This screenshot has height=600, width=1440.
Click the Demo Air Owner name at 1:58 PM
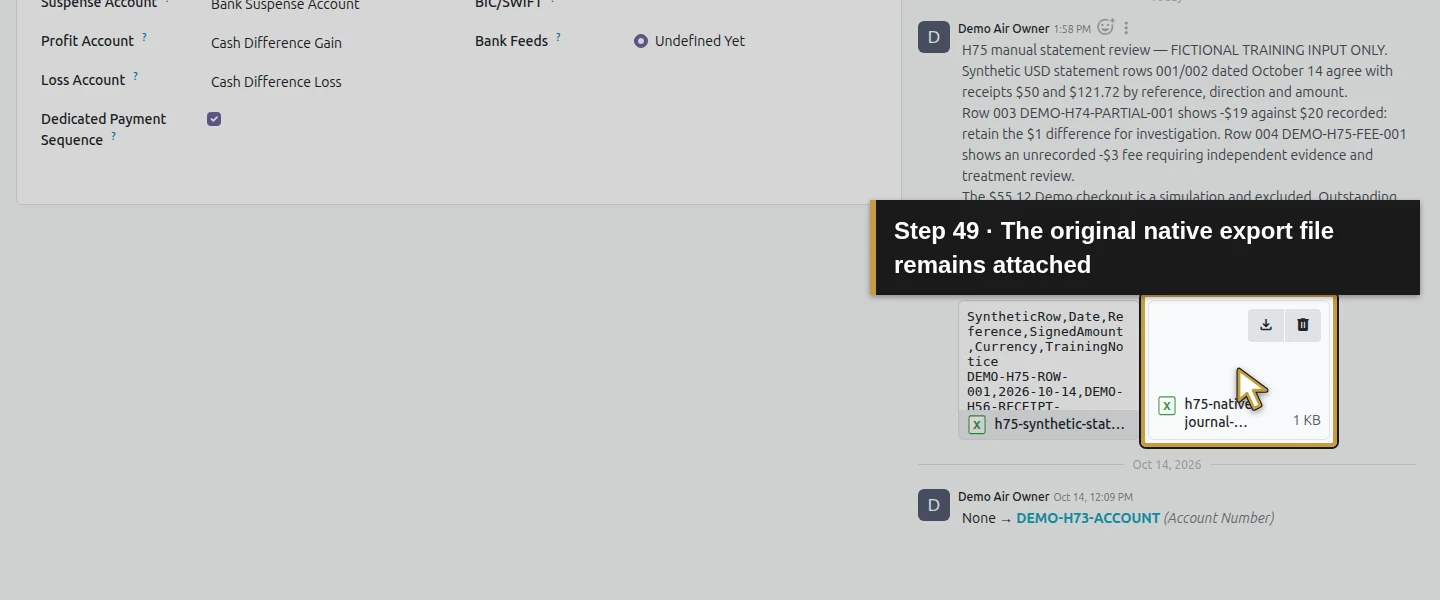point(1004,29)
